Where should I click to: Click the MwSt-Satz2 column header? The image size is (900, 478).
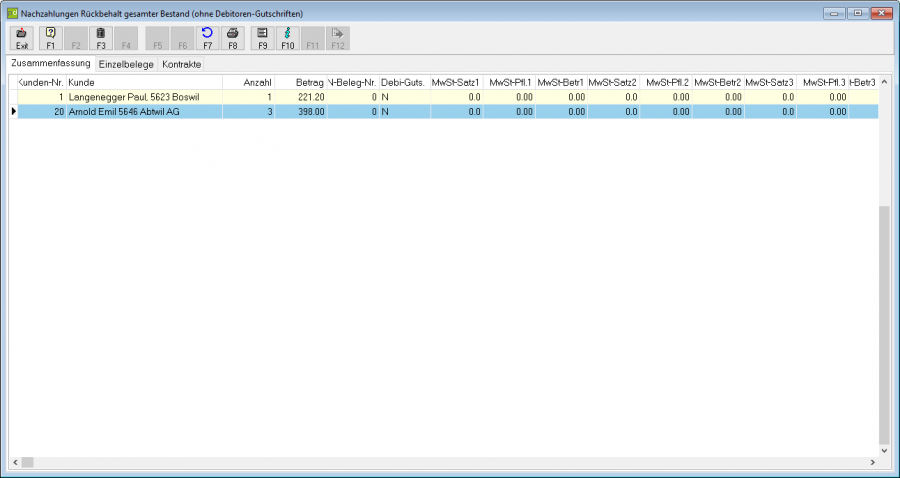tap(614, 83)
